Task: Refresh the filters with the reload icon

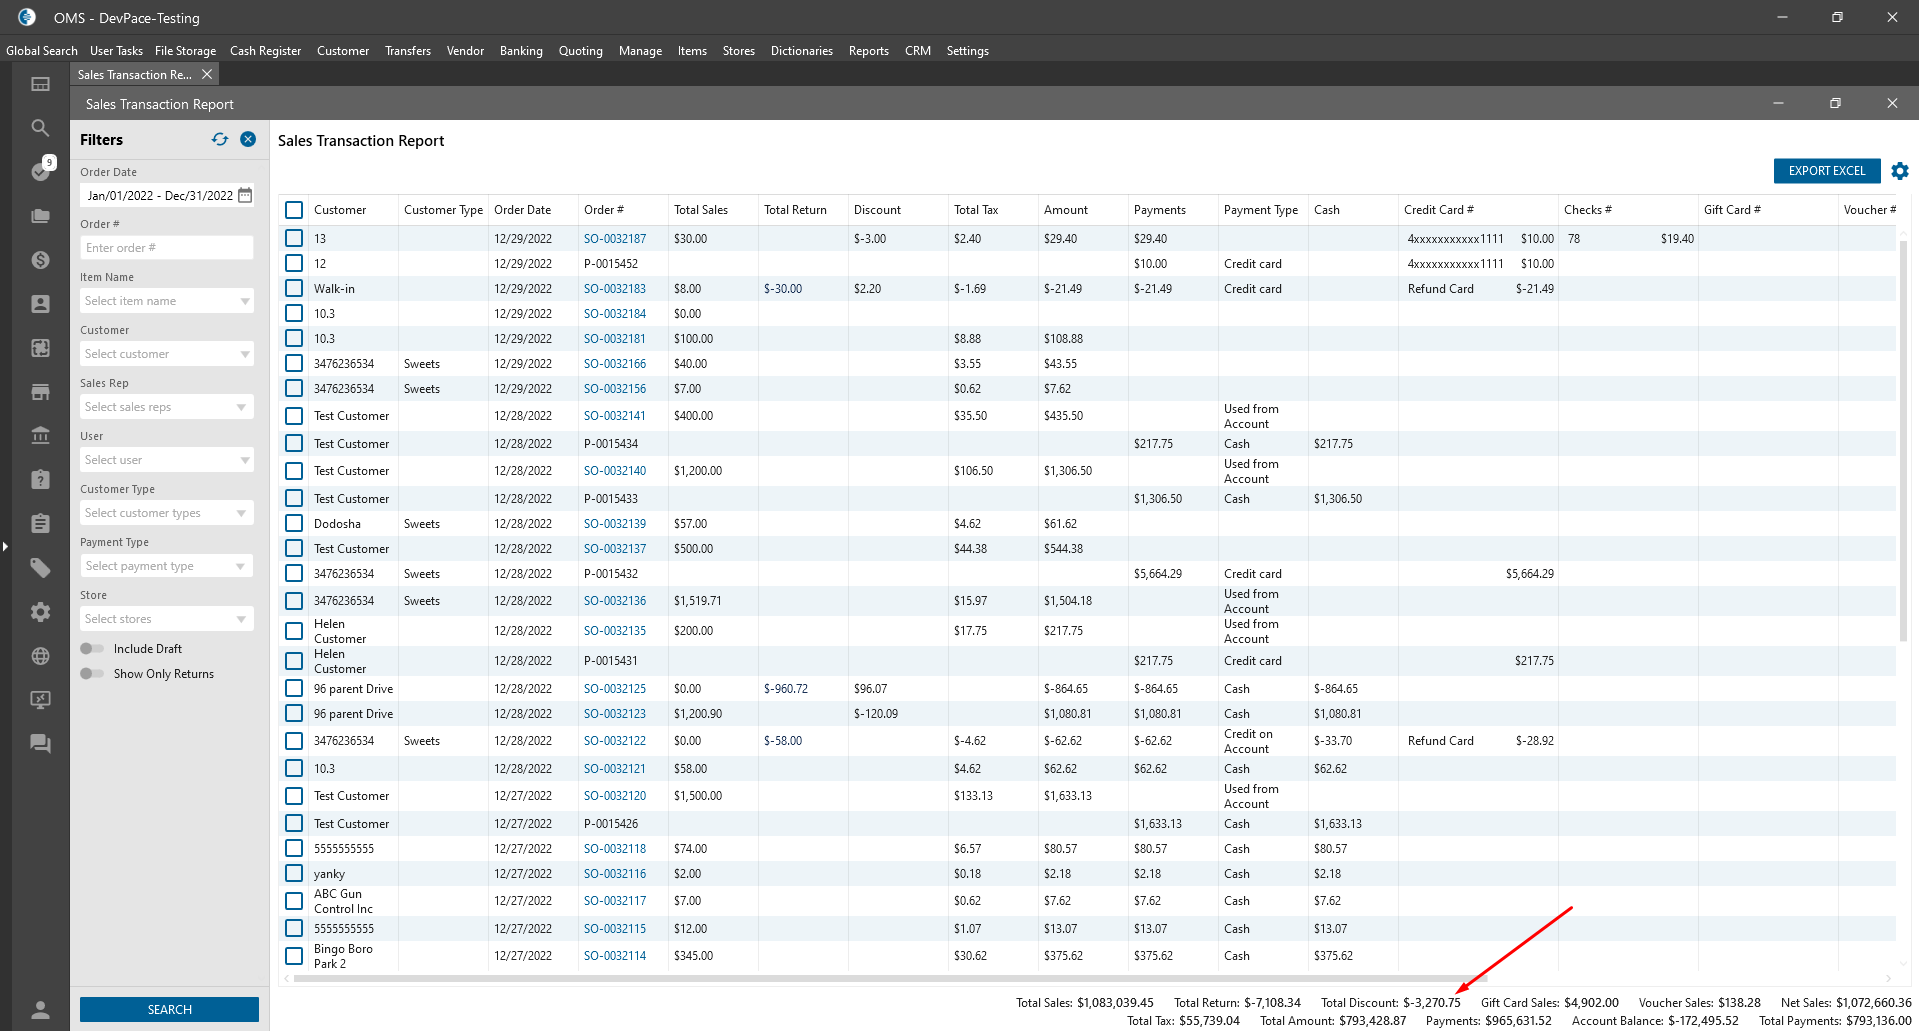Action: click(220, 140)
